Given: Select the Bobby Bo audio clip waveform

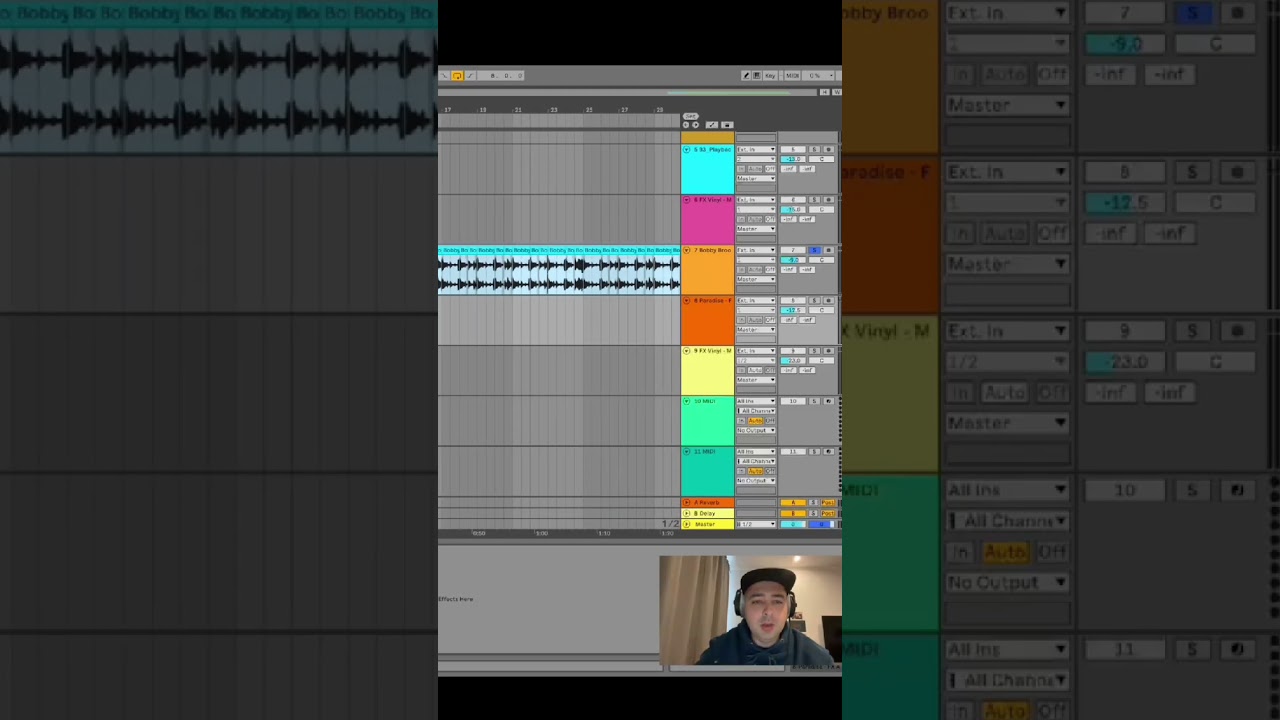Looking at the screenshot, I should click(x=559, y=274).
